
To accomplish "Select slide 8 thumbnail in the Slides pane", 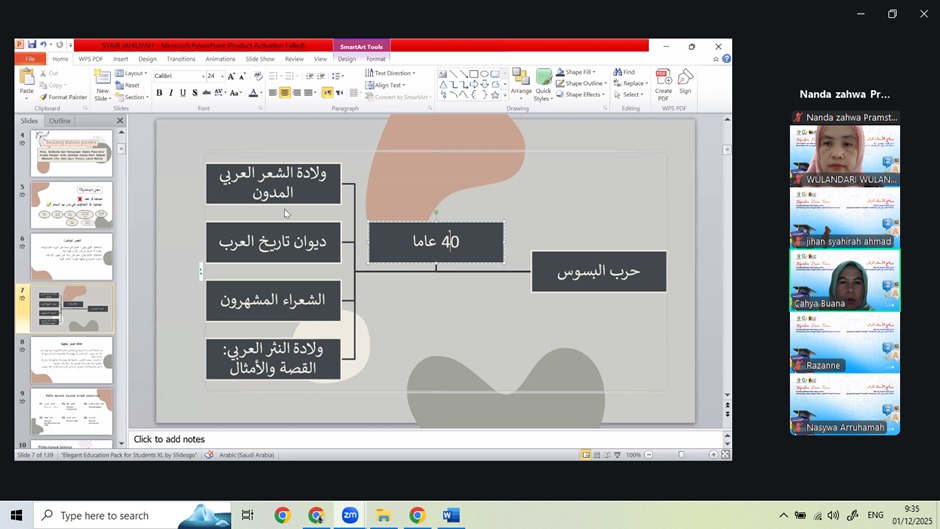I will click(x=72, y=359).
